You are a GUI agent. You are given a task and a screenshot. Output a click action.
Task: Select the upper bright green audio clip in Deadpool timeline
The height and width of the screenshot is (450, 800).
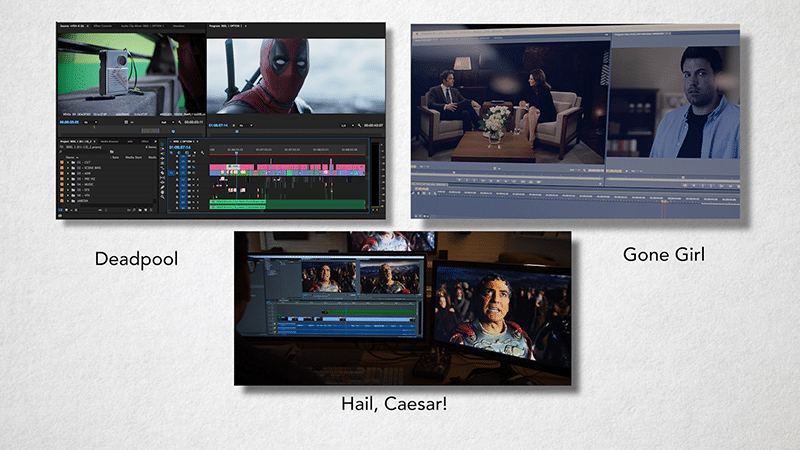(x=237, y=202)
